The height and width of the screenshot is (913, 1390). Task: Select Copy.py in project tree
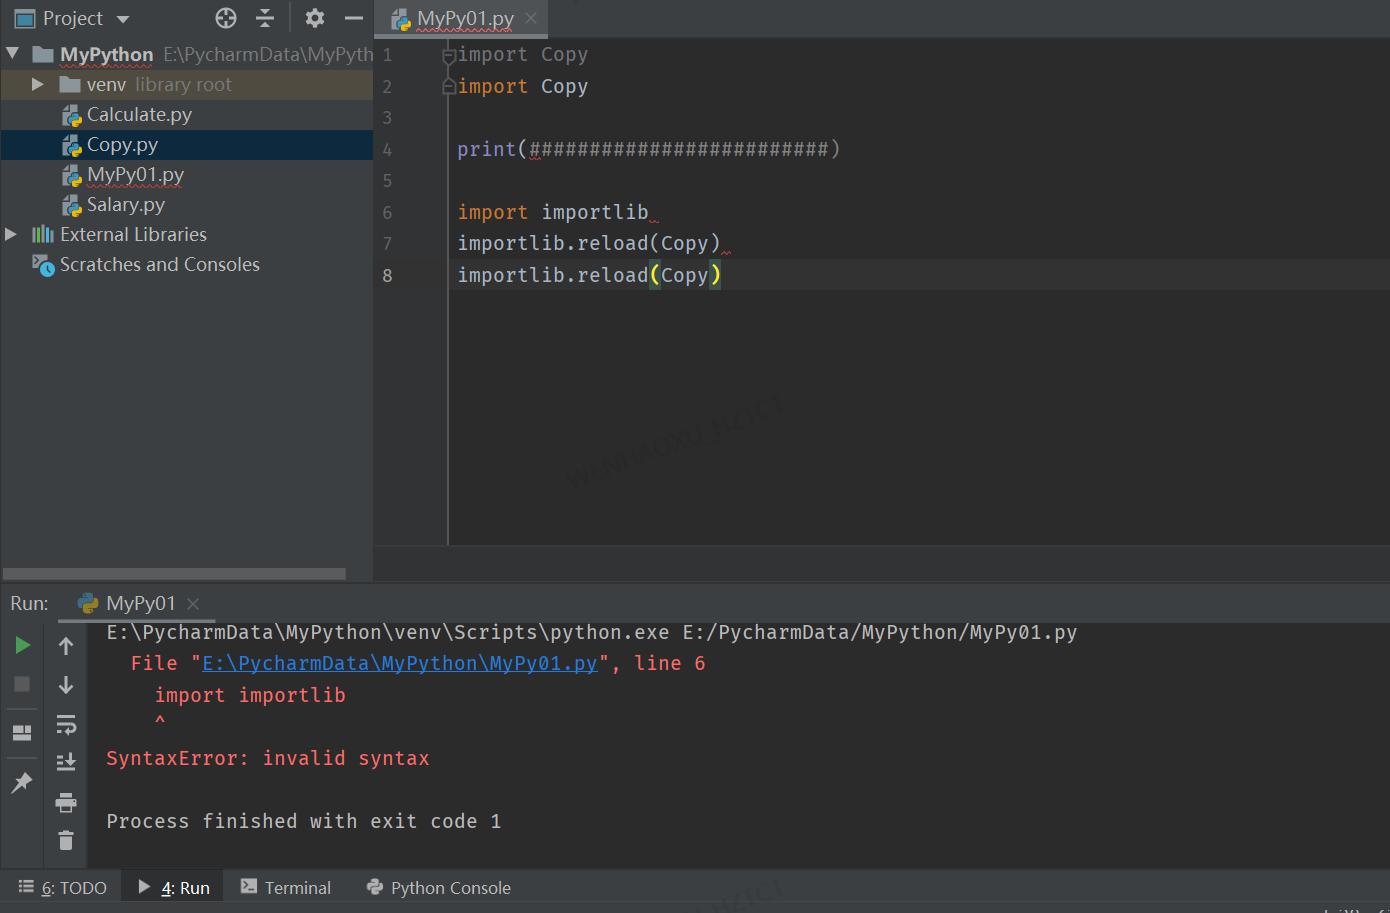pos(122,145)
